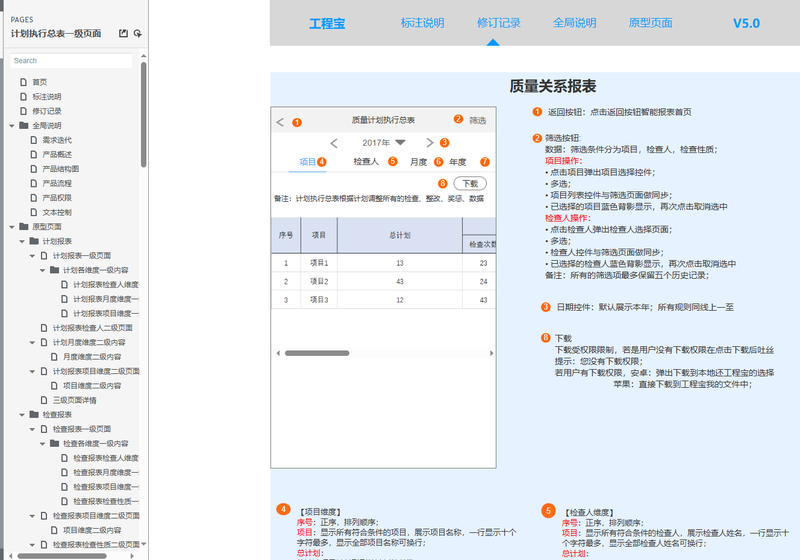
Task: Click the page icon next to 文本控制
Action: (x=34, y=212)
